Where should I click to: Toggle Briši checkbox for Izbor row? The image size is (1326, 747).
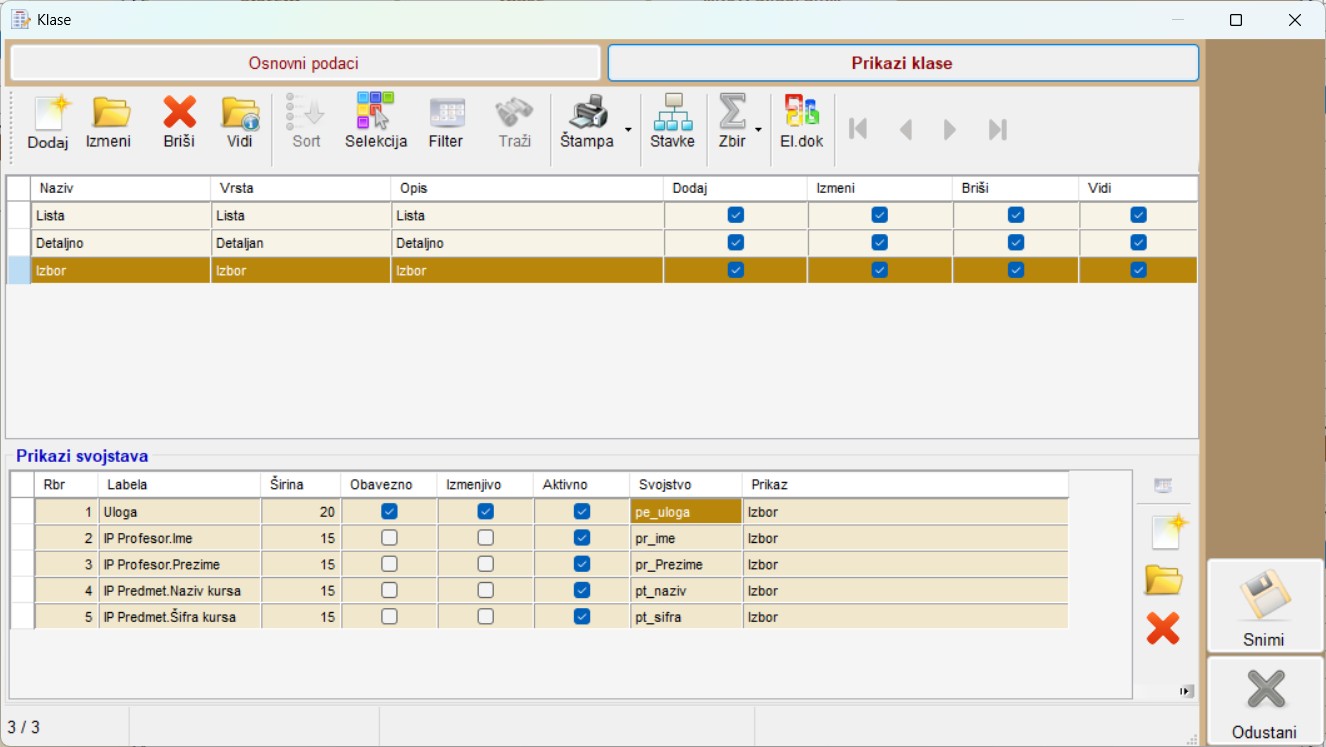pyautogui.click(x=1016, y=270)
